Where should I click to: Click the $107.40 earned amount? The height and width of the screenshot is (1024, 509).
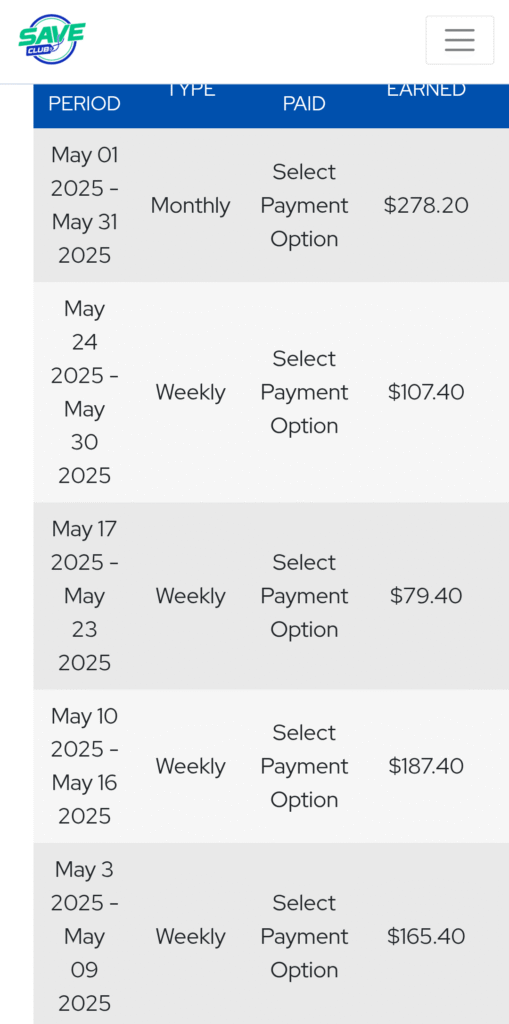pyautogui.click(x=426, y=392)
